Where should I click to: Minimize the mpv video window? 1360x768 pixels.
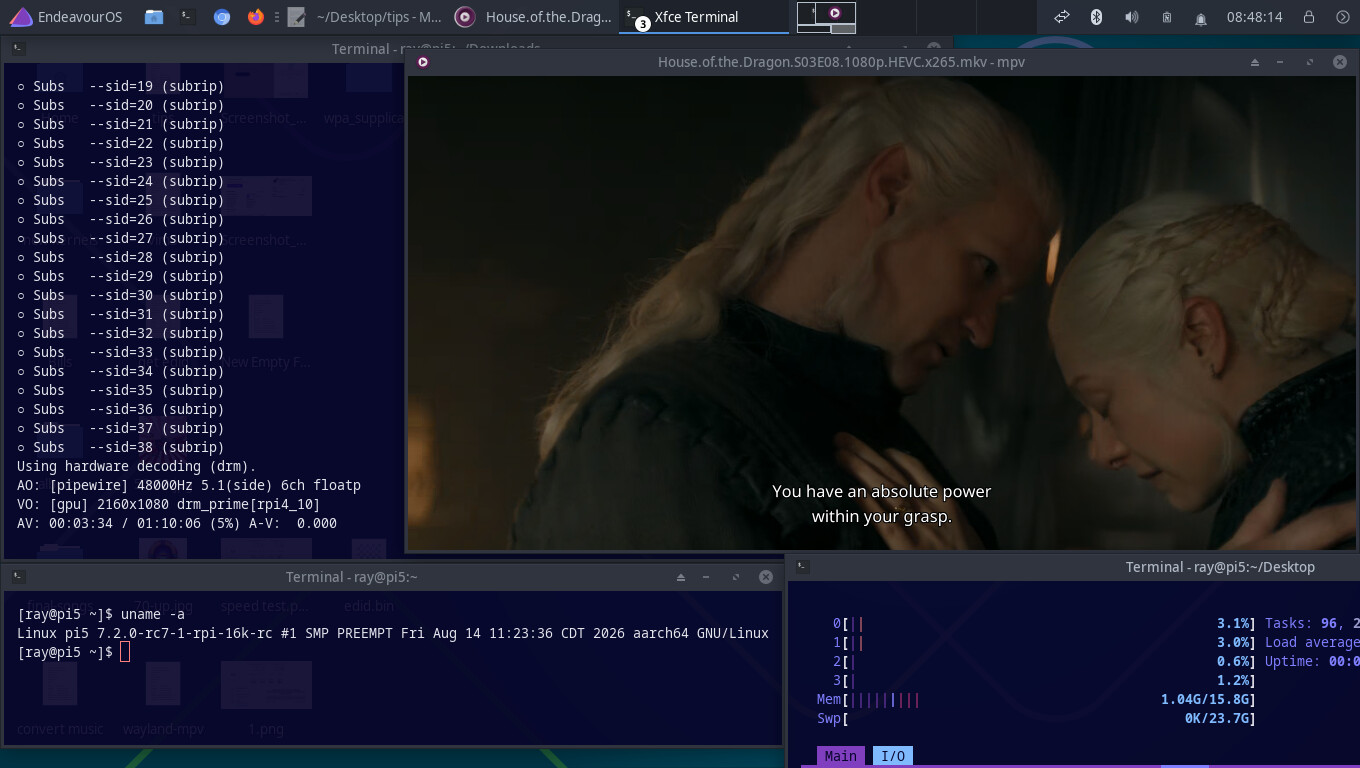tap(1280, 62)
